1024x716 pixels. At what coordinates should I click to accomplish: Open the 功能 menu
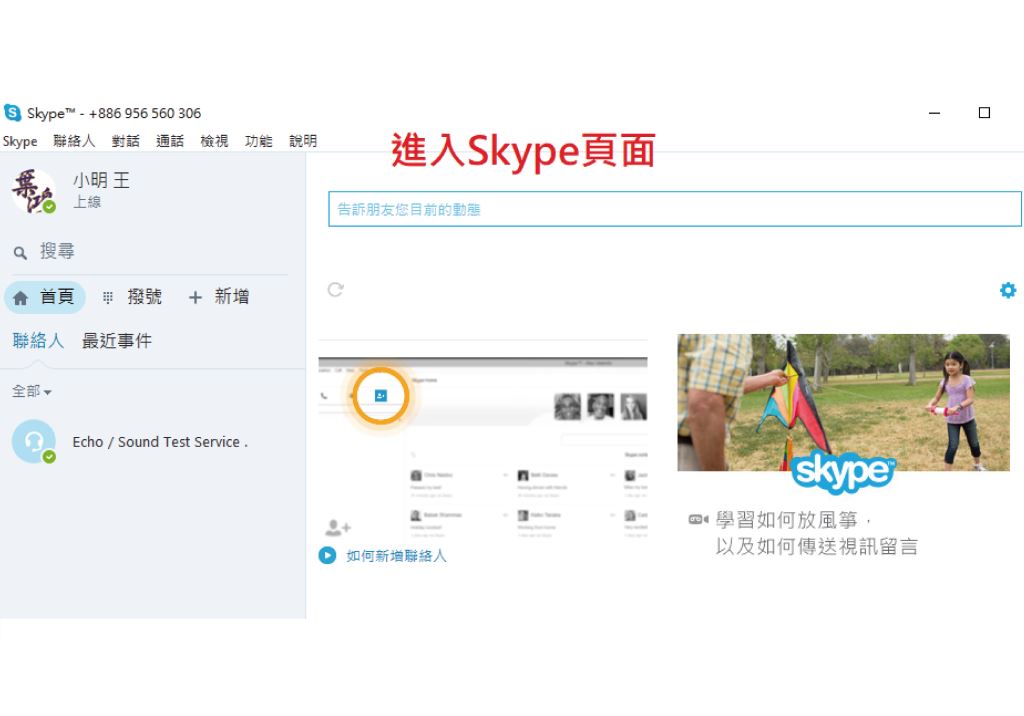259,141
